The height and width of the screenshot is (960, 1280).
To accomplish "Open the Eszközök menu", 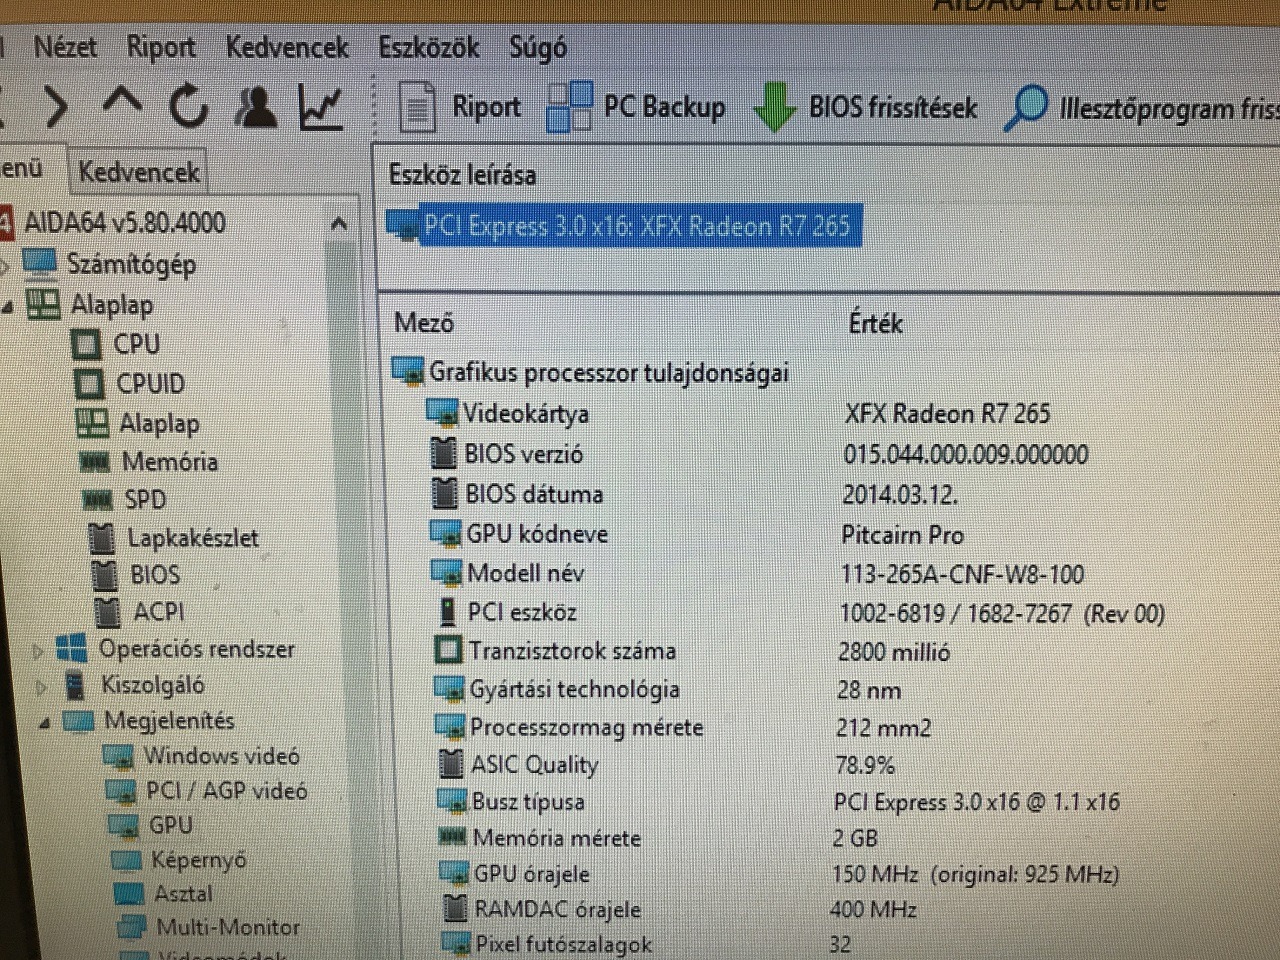I will tap(429, 47).
